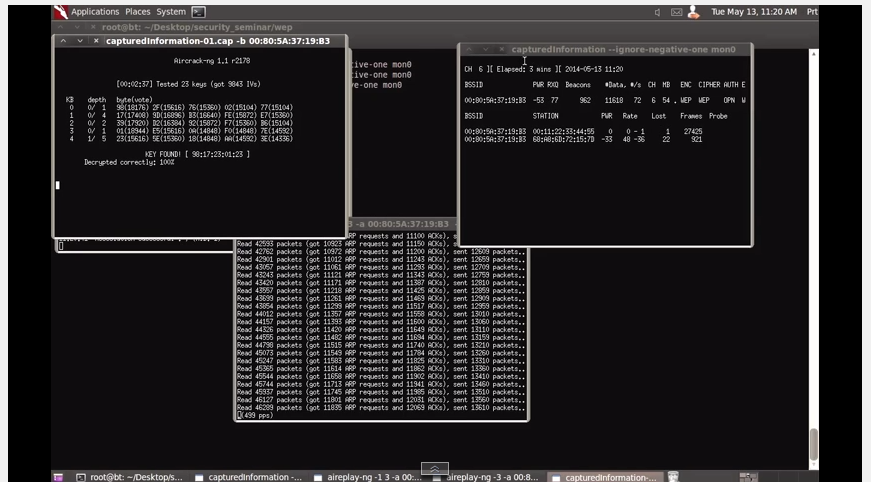Switch to aireplay-ng -3 -a taskbar entry
The height and width of the screenshot is (482, 871).
click(x=487, y=477)
